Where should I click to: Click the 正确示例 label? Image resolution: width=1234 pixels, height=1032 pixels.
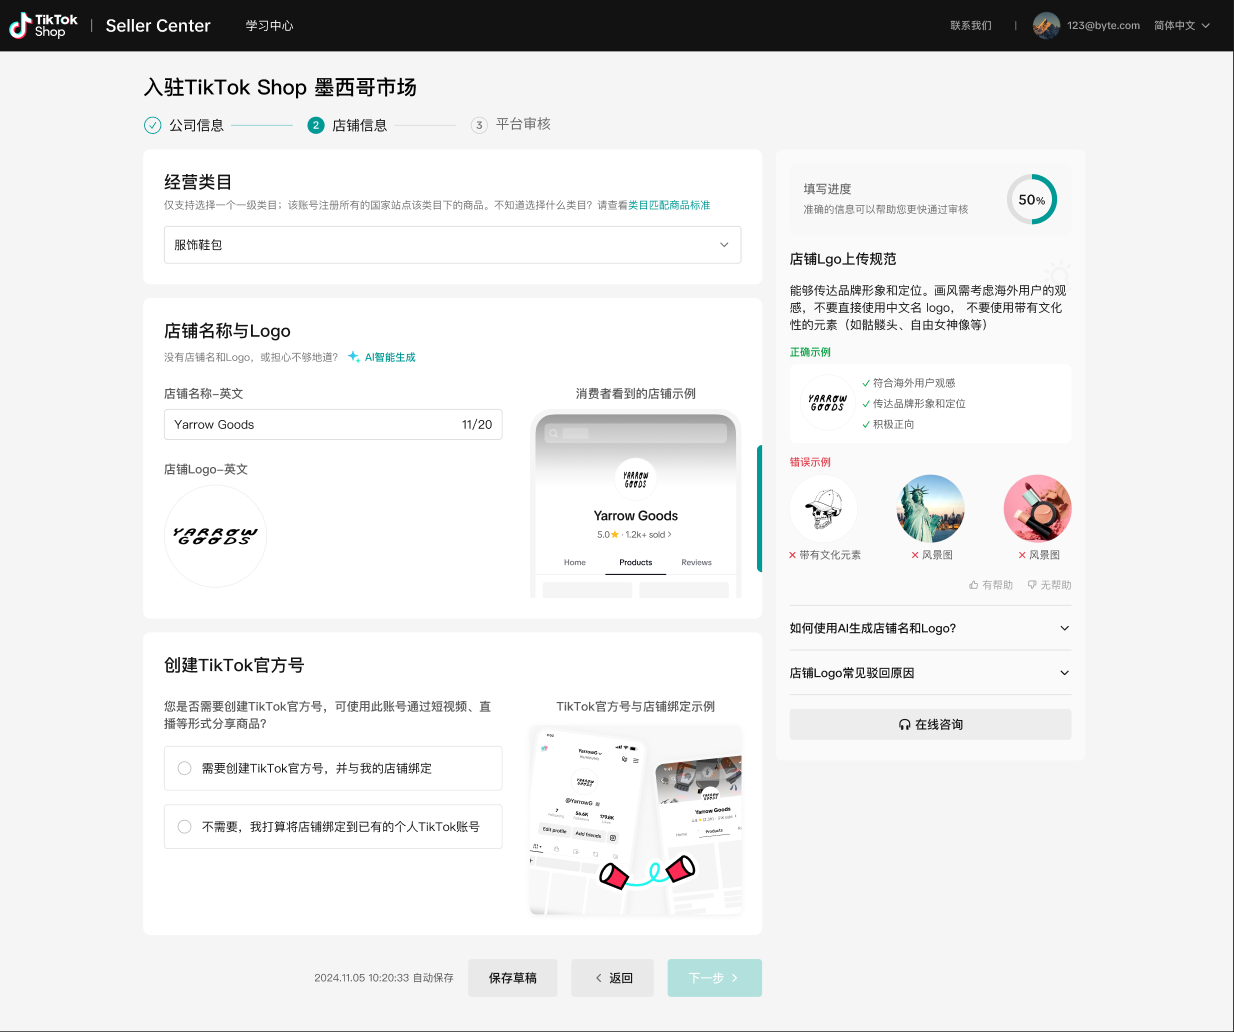point(810,352)
